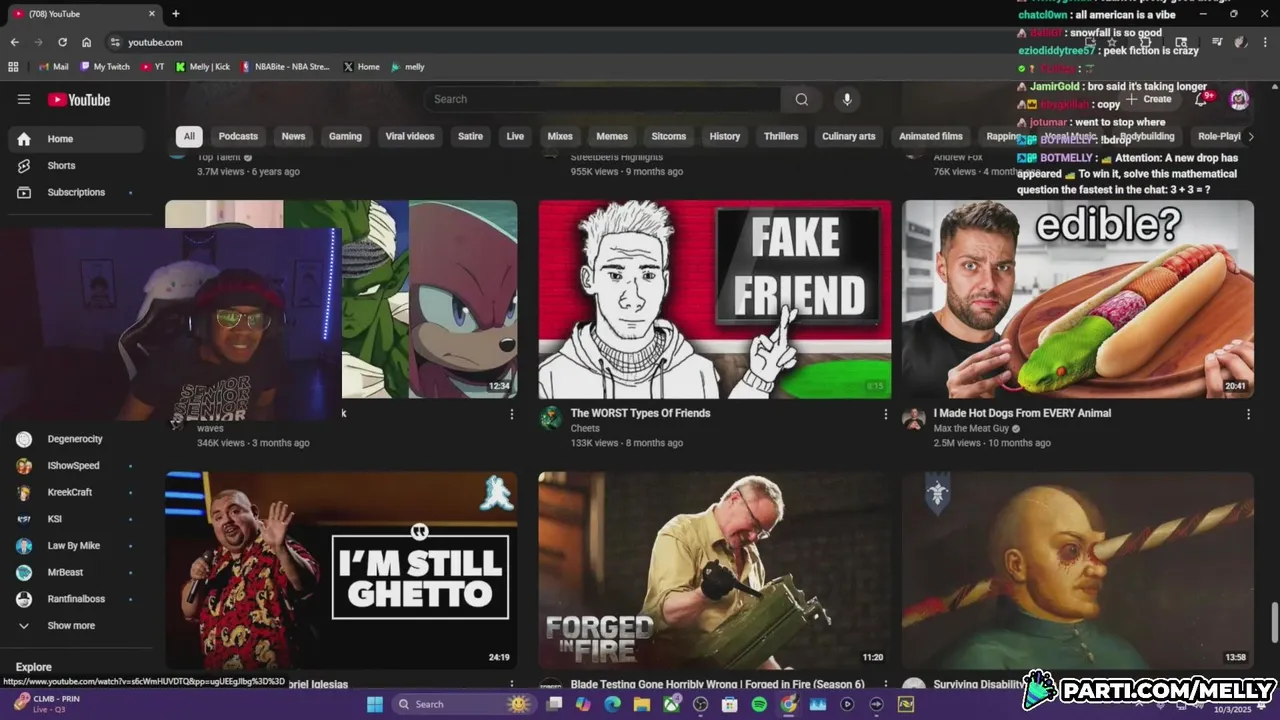Open Spotify from the taskbar
Viewport: 1280px width, 720px height.
pyautogui.click(x=759, y=704)
